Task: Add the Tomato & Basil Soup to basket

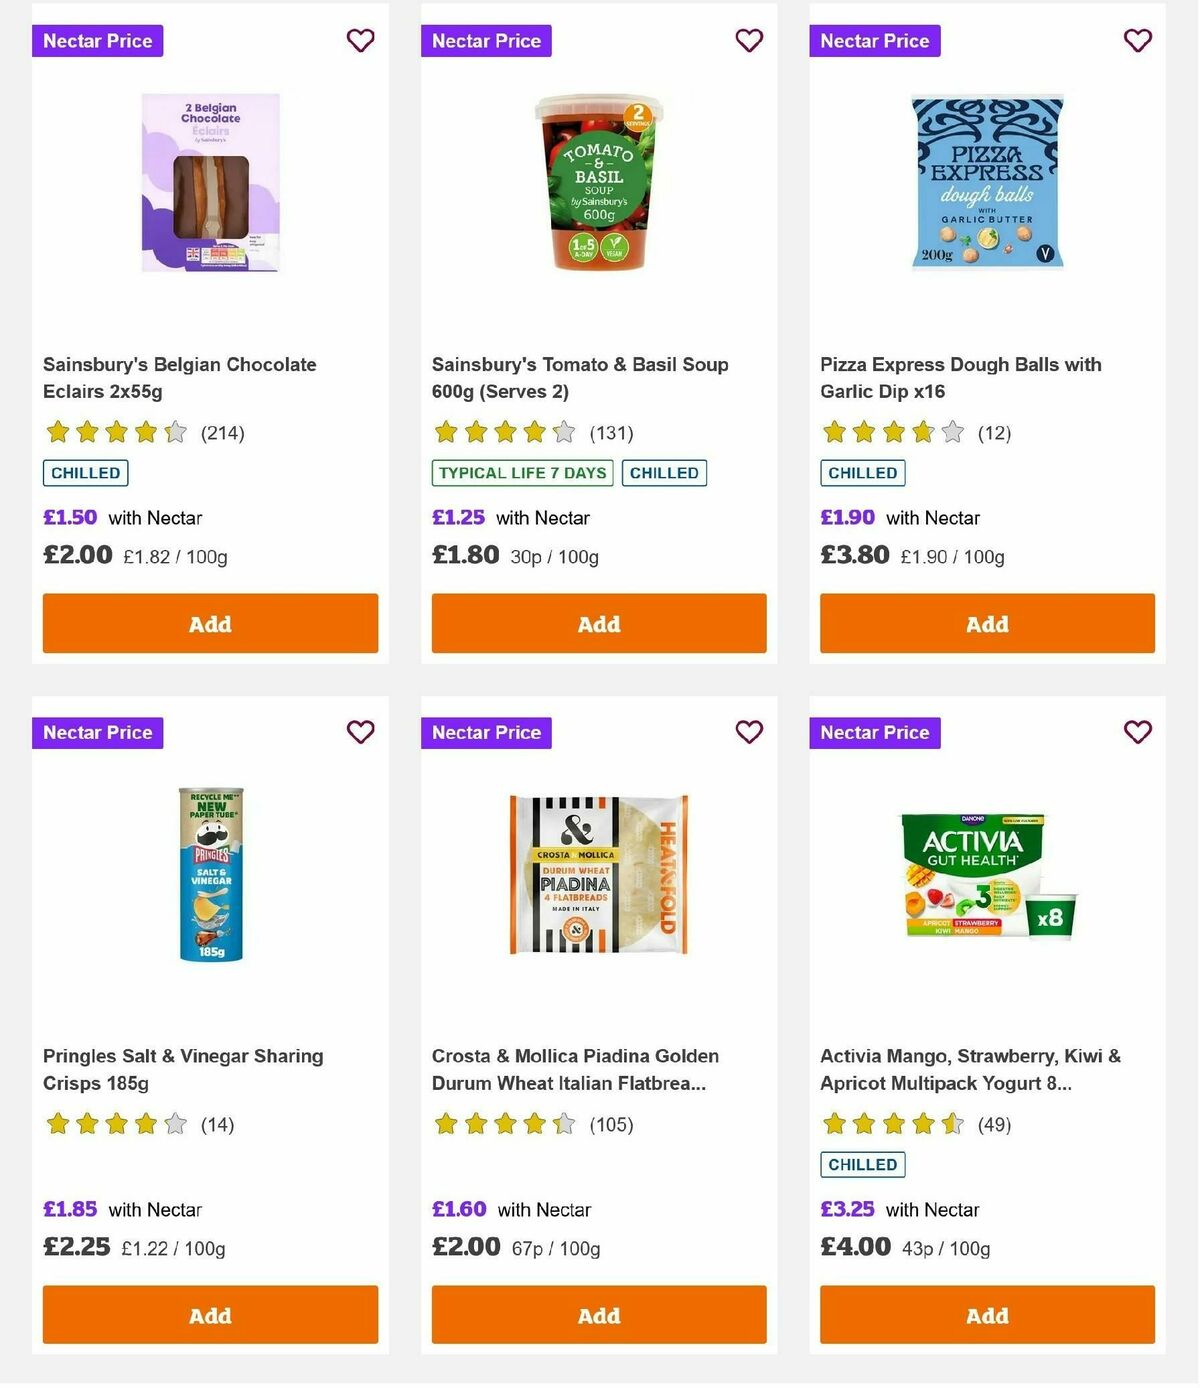Action: (x=598, y=623)
